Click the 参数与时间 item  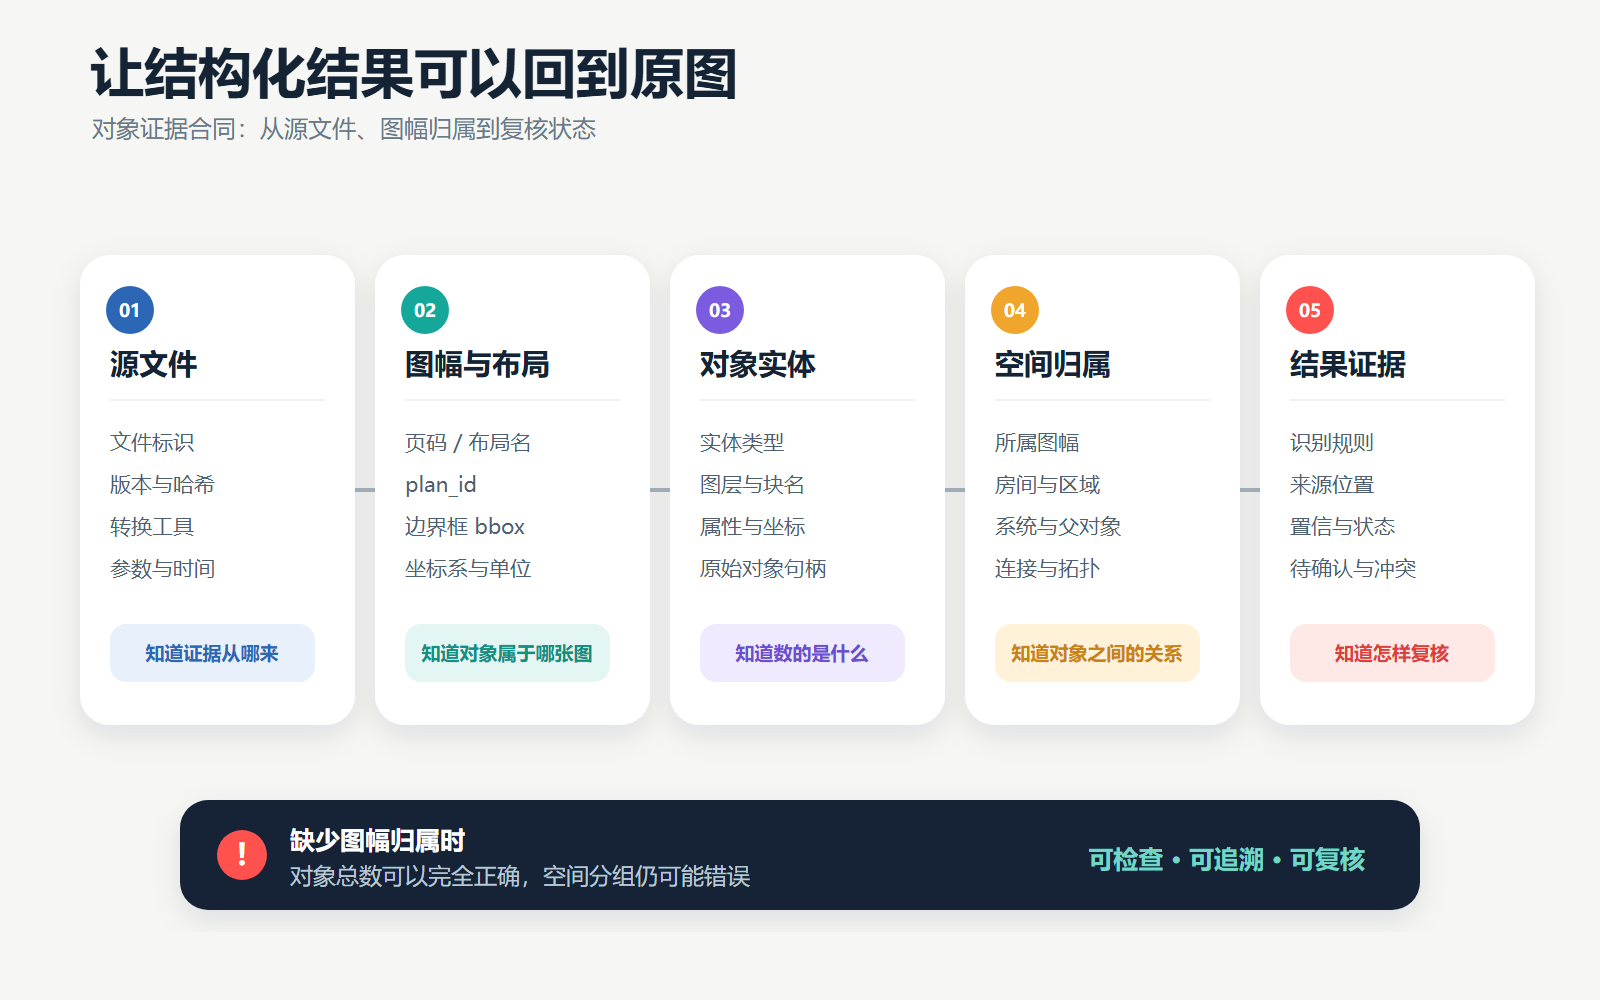(162, 568)
